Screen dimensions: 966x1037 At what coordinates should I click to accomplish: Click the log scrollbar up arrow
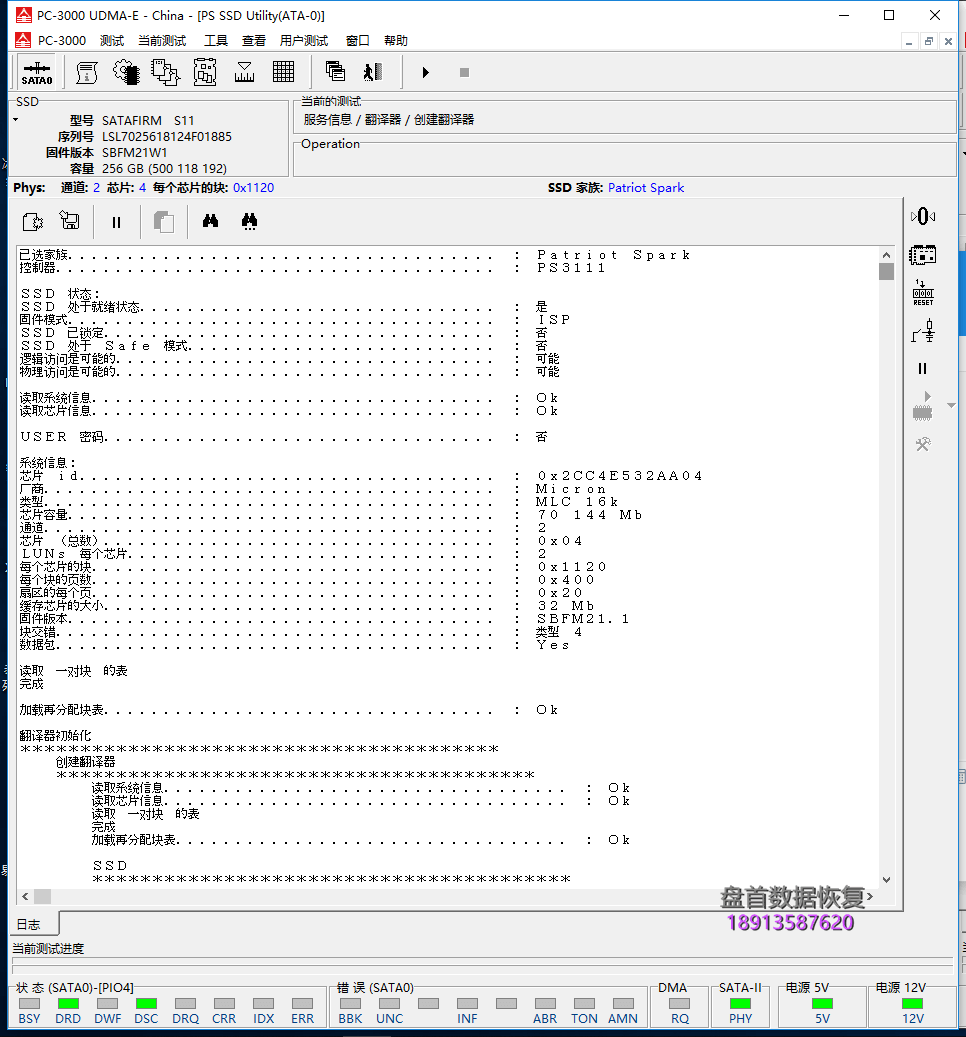[886, 255]
